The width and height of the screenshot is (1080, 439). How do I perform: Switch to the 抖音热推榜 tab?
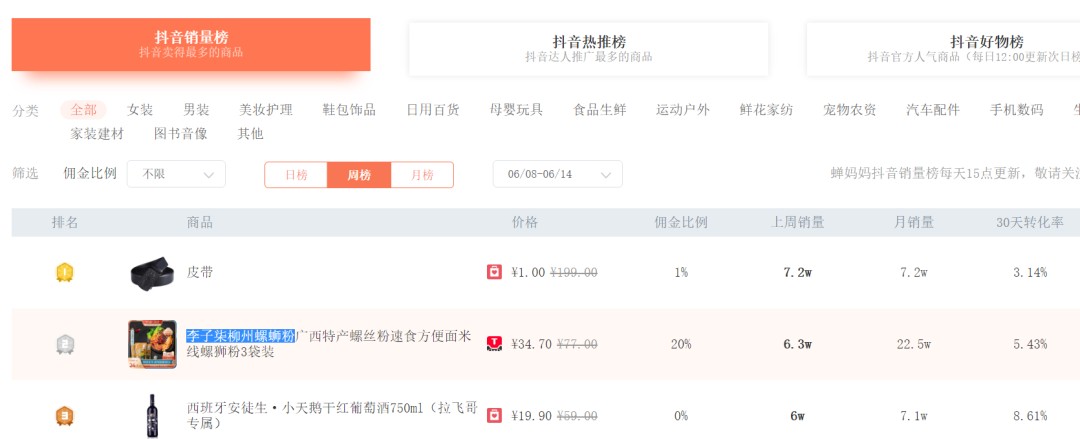[x=589, y=49]
